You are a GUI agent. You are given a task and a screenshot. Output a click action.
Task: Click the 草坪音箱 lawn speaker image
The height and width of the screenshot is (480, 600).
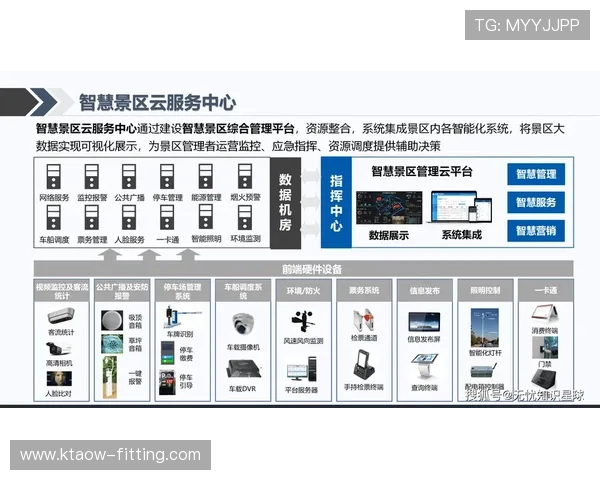112,344
